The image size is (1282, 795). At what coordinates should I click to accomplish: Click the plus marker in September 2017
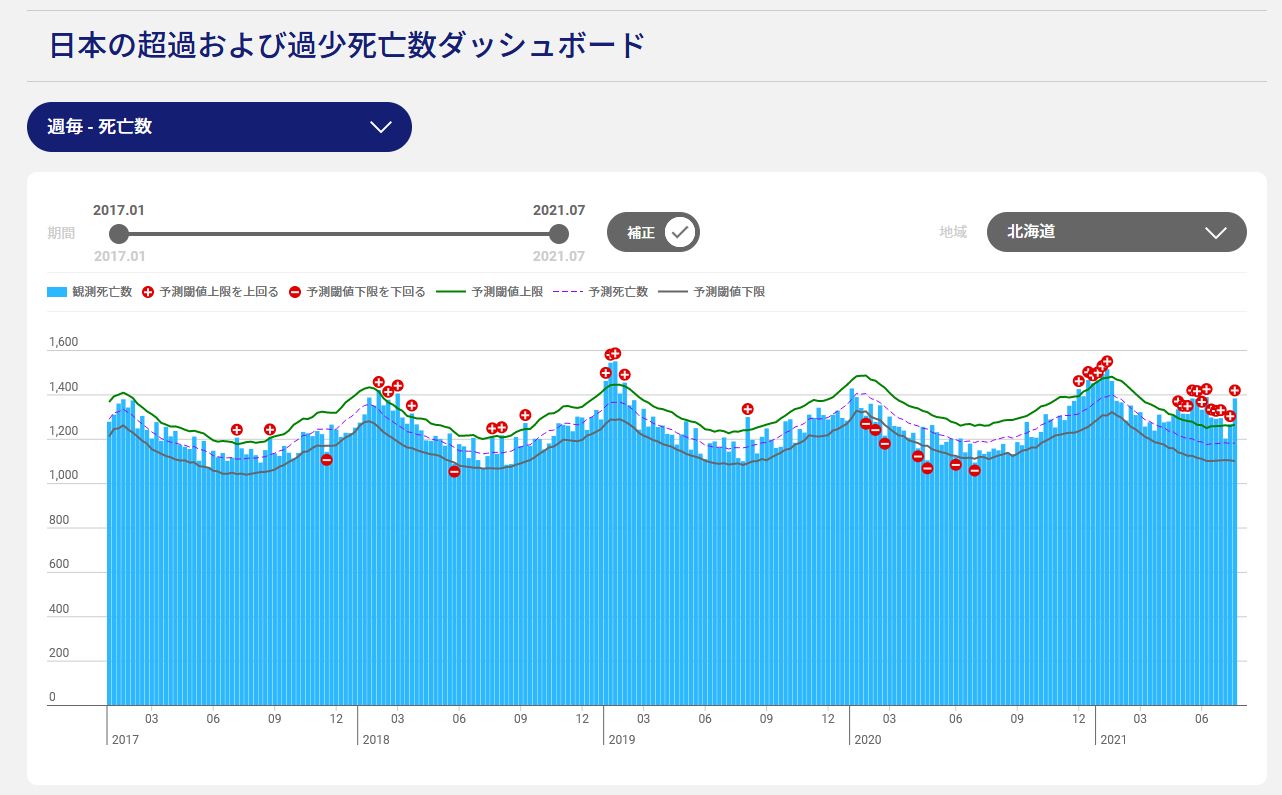tap(270, 430)
